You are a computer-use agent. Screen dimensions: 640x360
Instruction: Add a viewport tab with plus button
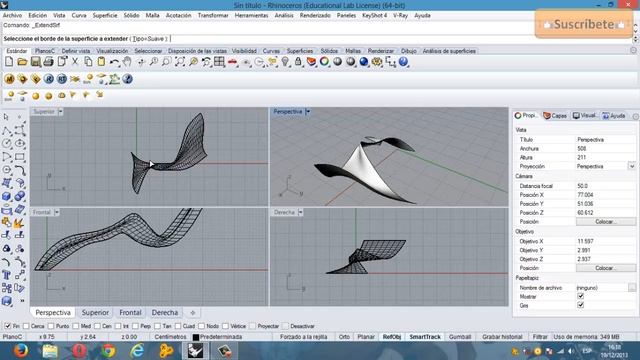click(x=193, y=313)
